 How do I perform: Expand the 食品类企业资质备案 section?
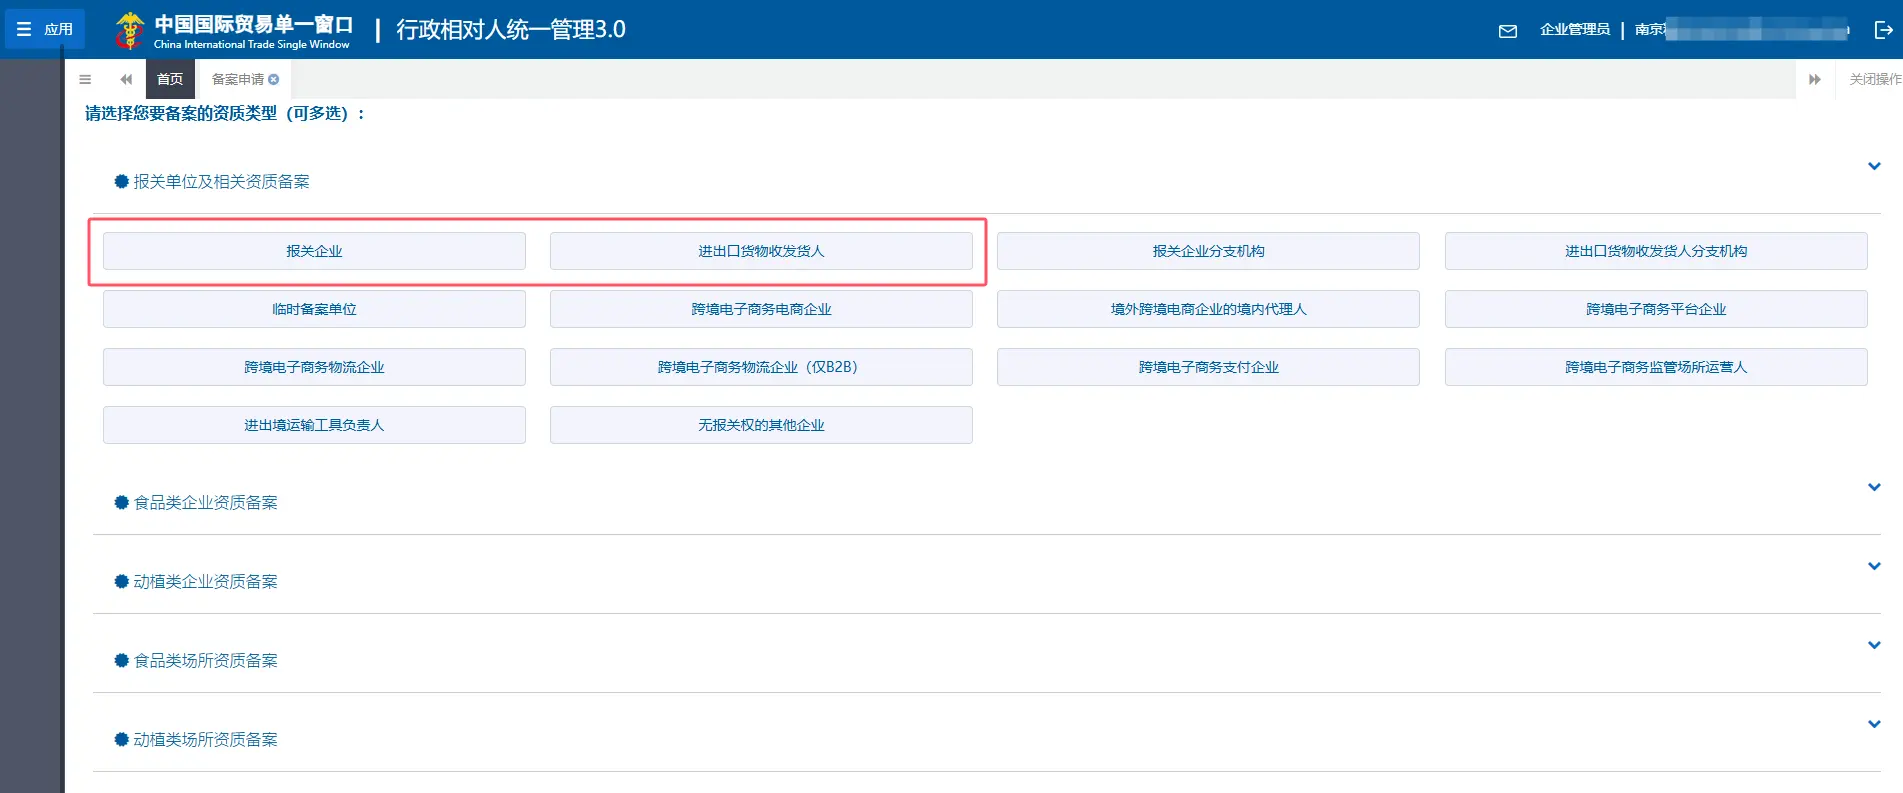click(1874, 487)
